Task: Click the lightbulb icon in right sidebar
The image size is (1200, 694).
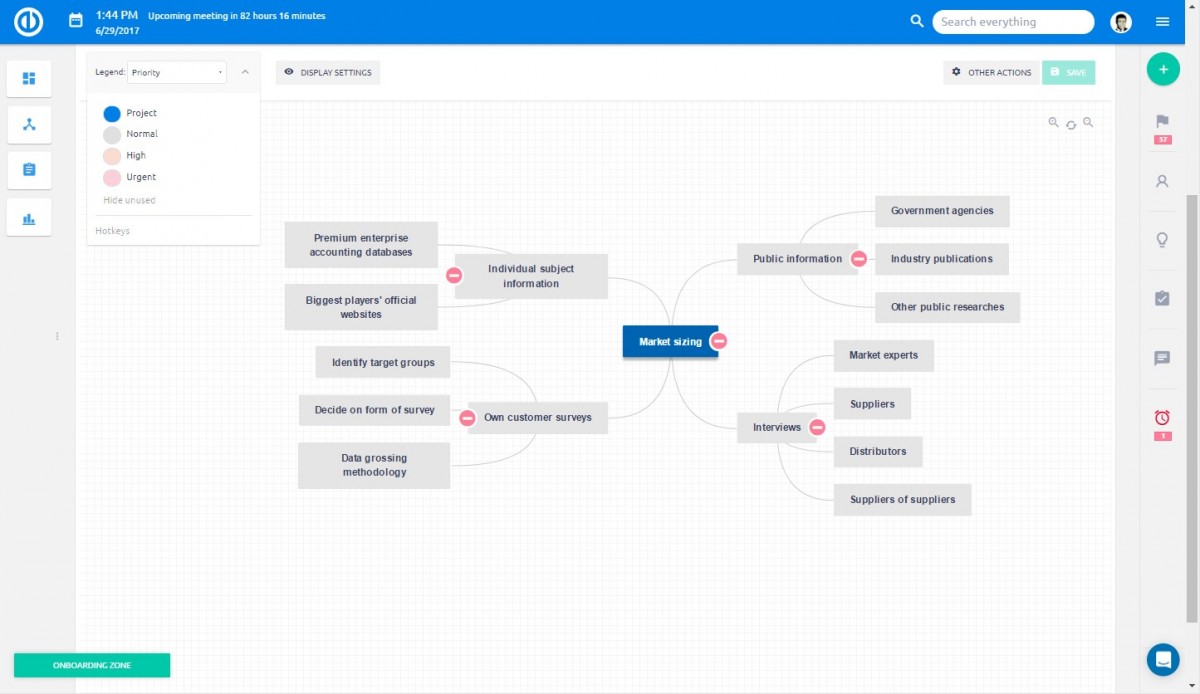Action: coord(1162,240)
